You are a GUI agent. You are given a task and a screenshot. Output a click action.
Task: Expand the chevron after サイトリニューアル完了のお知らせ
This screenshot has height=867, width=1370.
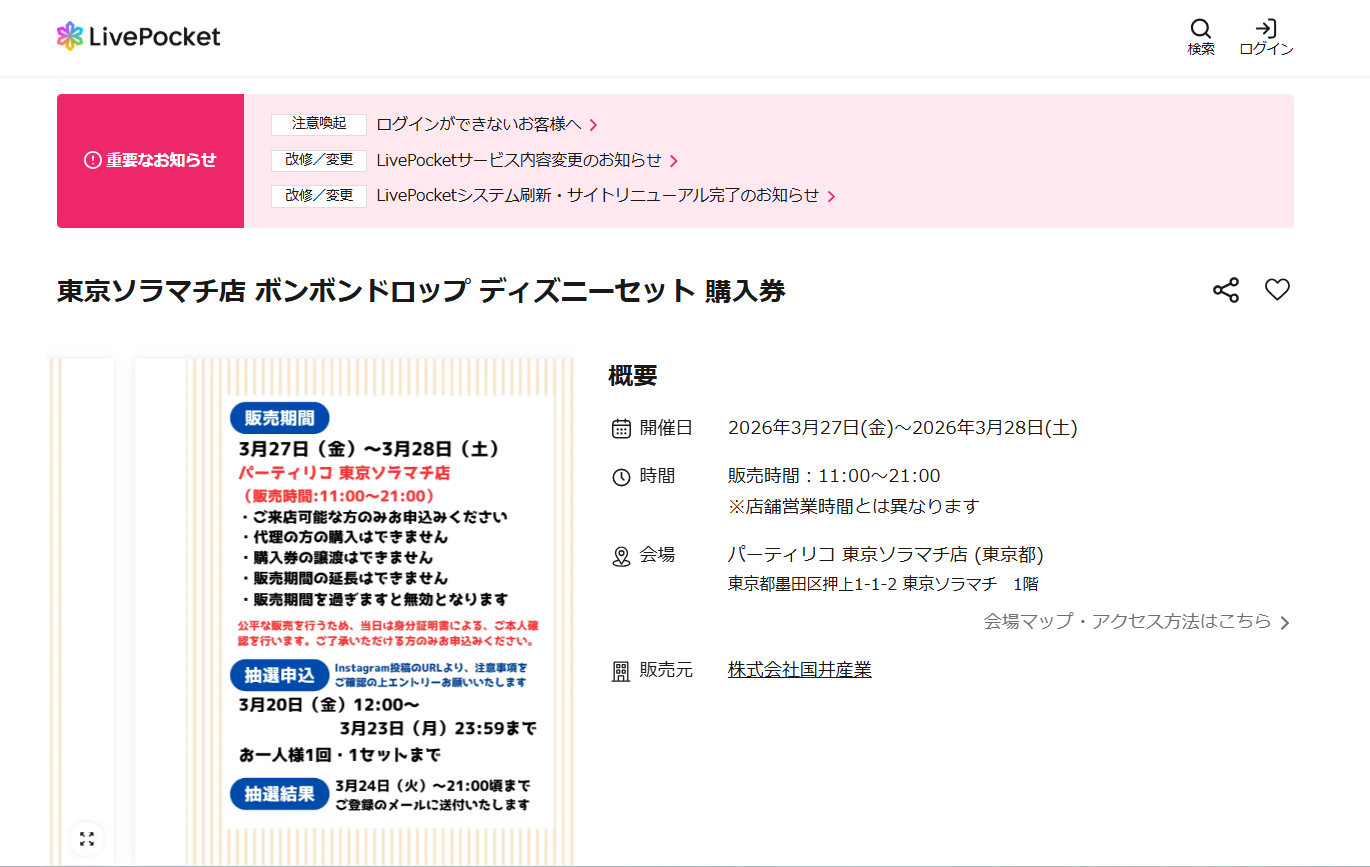click(x=832, y=196)
